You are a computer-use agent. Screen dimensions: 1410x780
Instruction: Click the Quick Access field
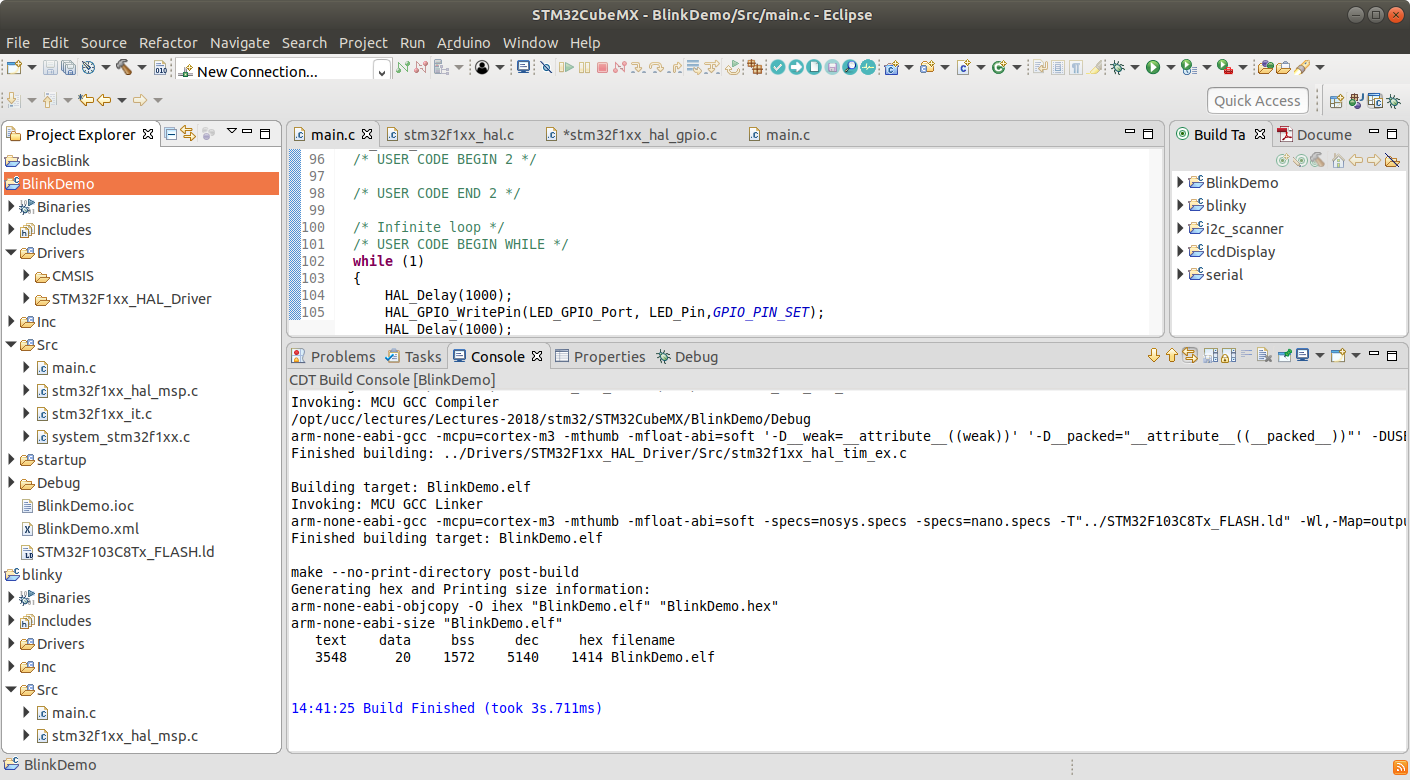1257,100
